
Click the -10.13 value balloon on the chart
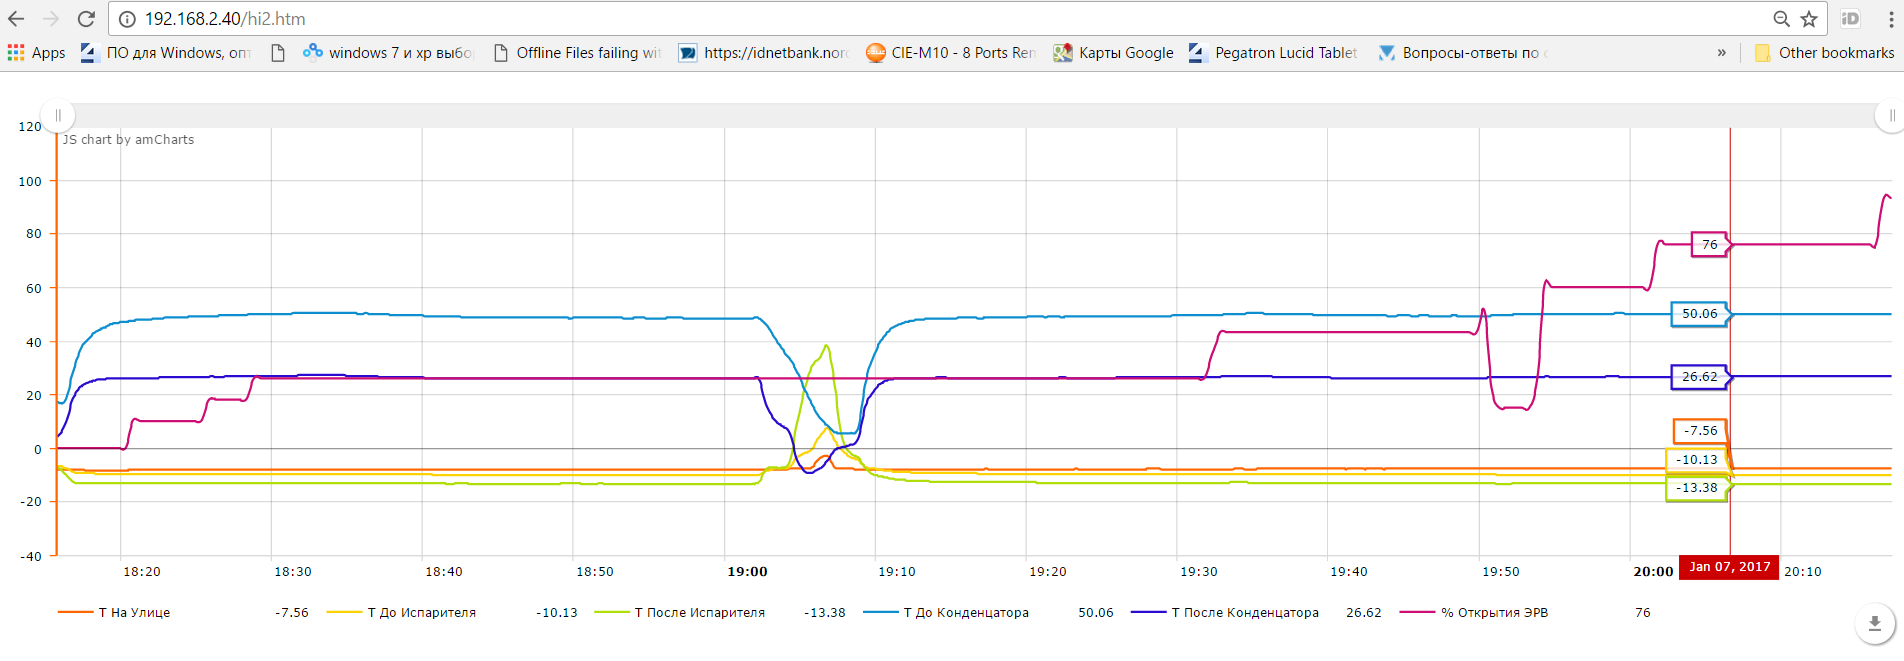[x=1697, y=460]
